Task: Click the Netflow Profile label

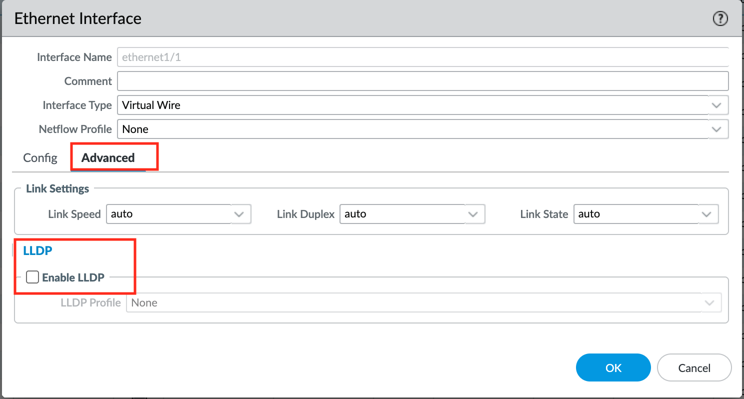Action: (75, 129)
